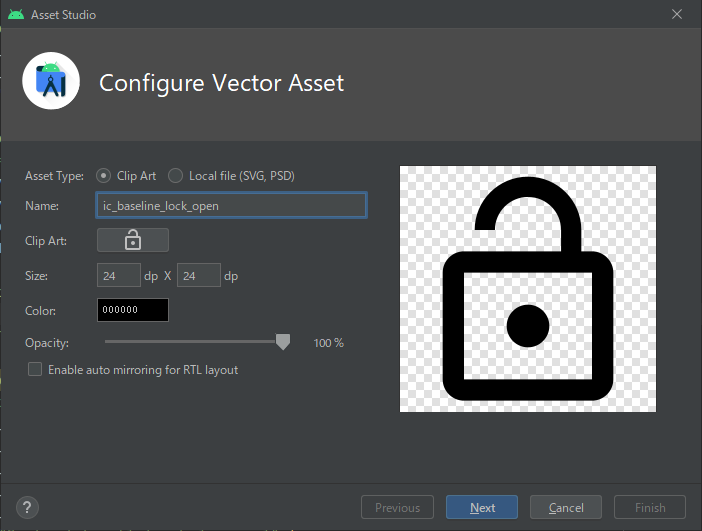Click the Opacity label
This screenshot has height=531, width=702.
point(47,343)
